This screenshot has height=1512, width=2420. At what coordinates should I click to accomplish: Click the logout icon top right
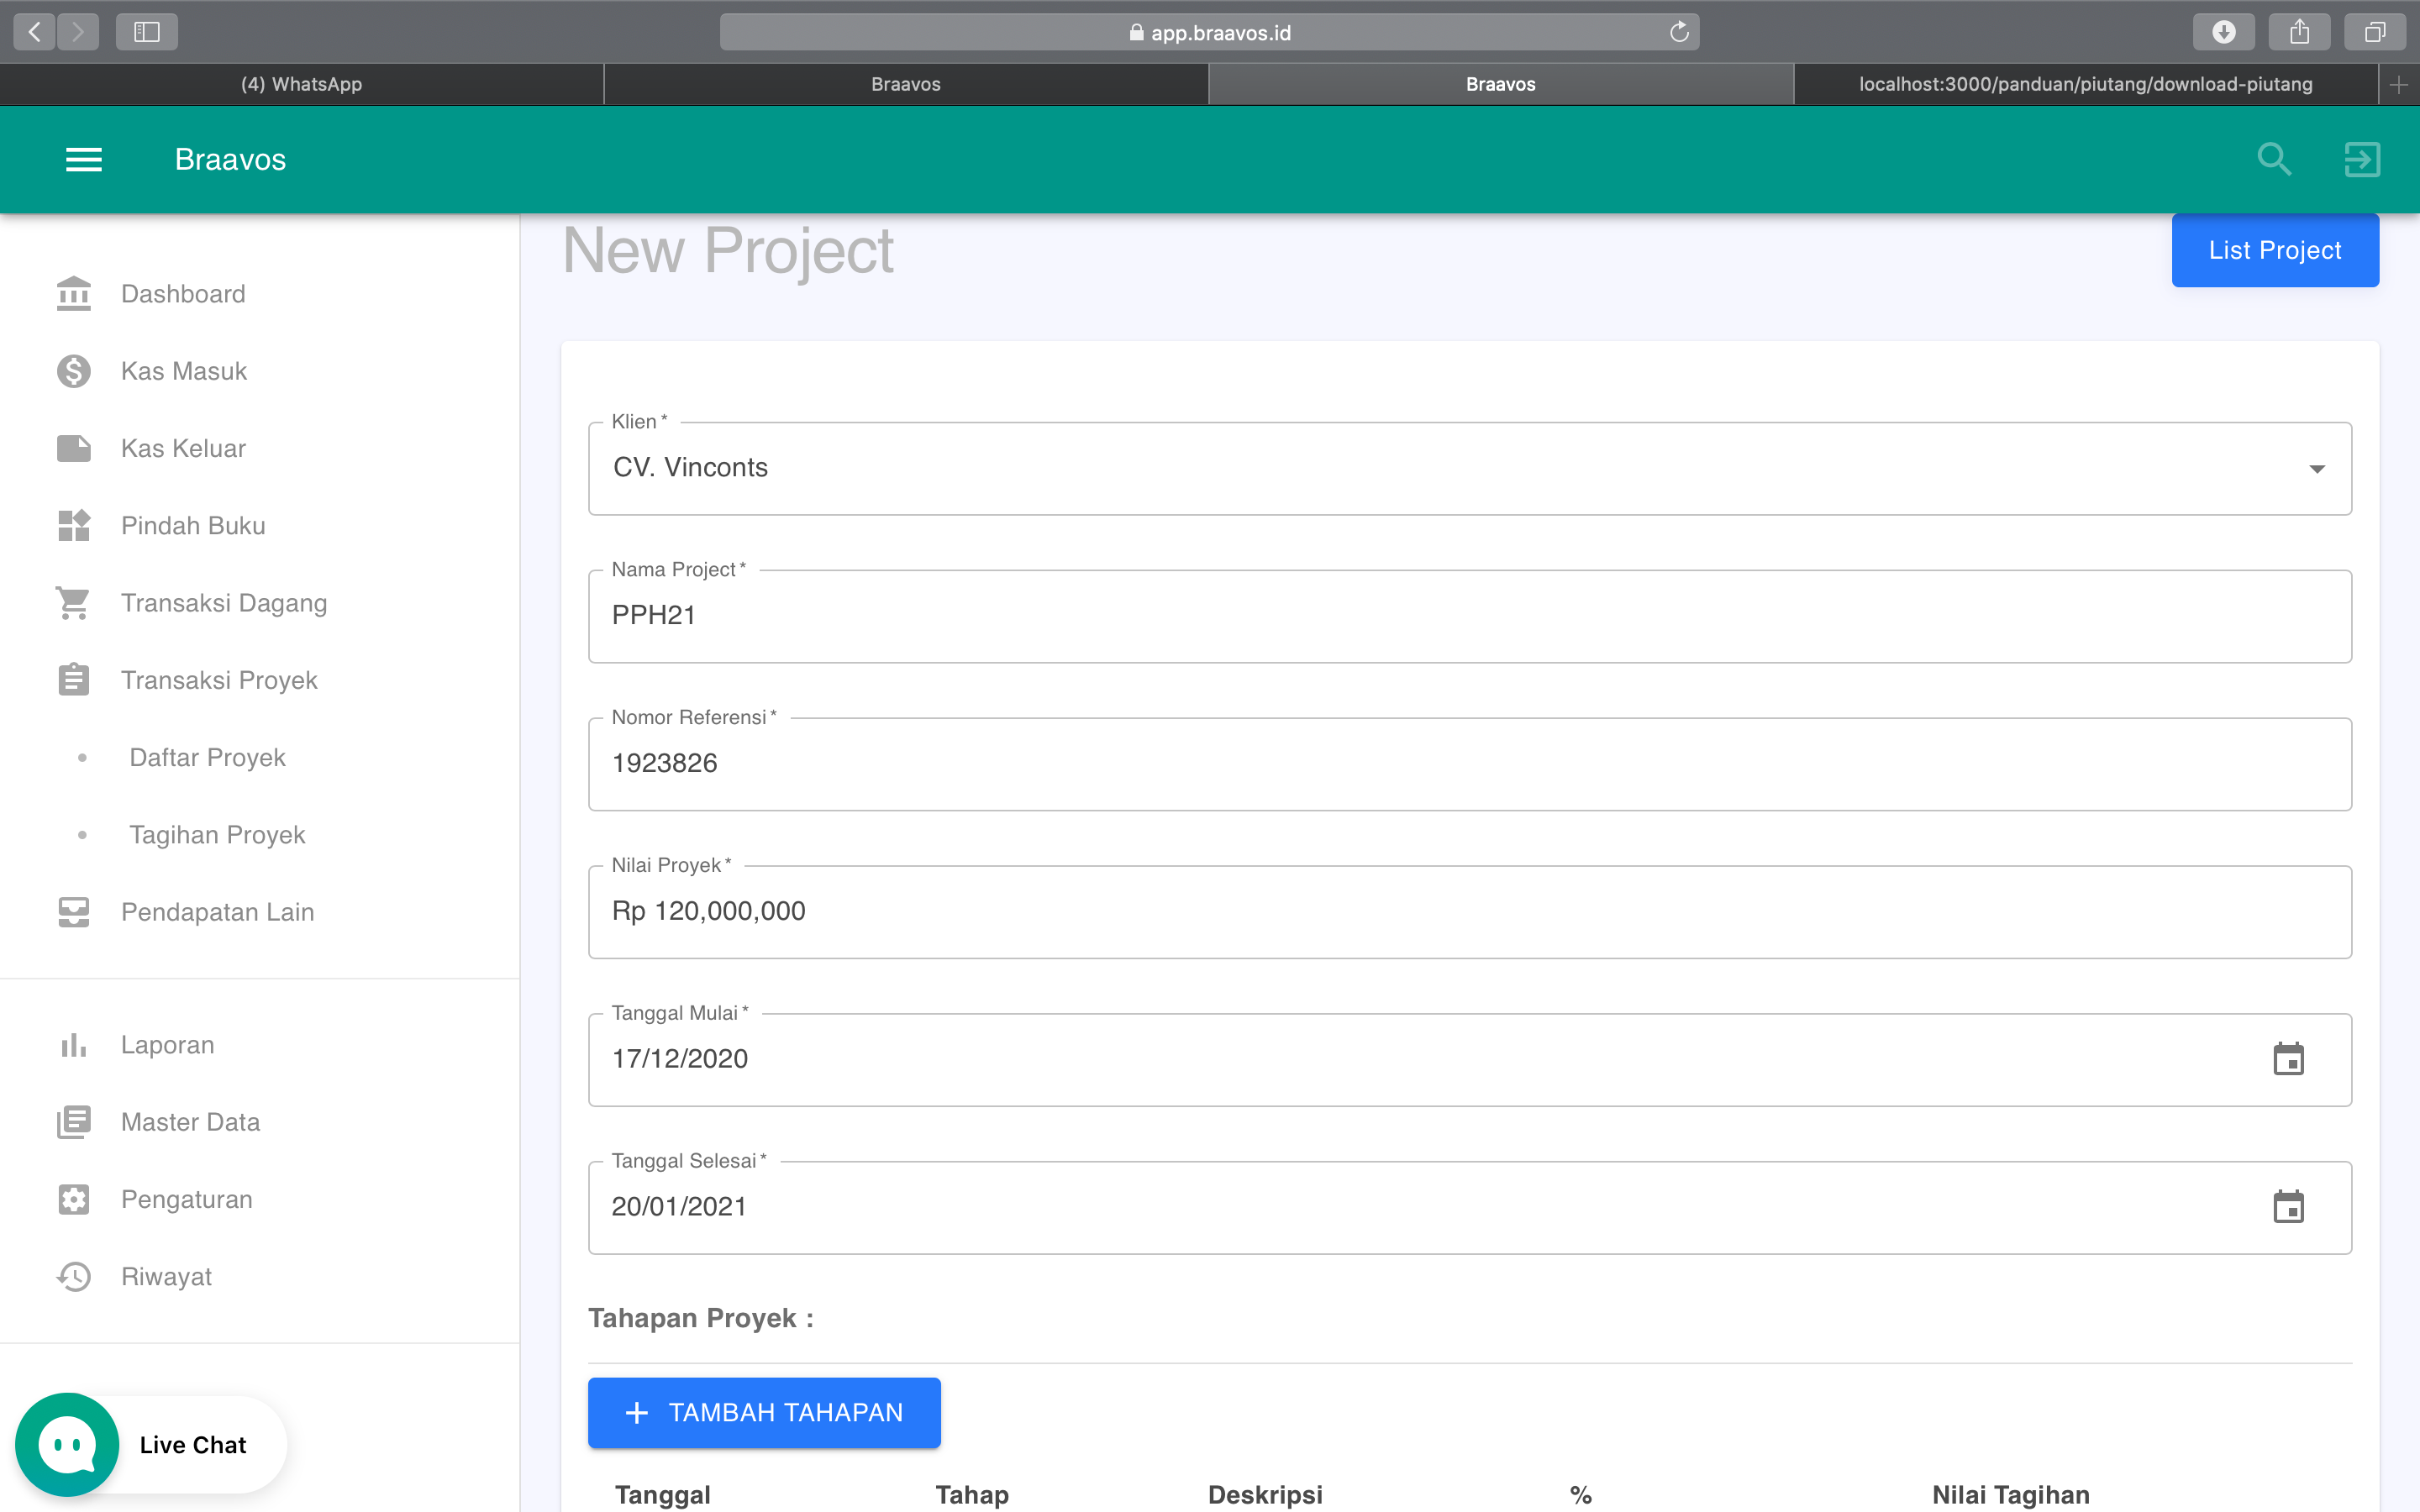click(2361, 159)
